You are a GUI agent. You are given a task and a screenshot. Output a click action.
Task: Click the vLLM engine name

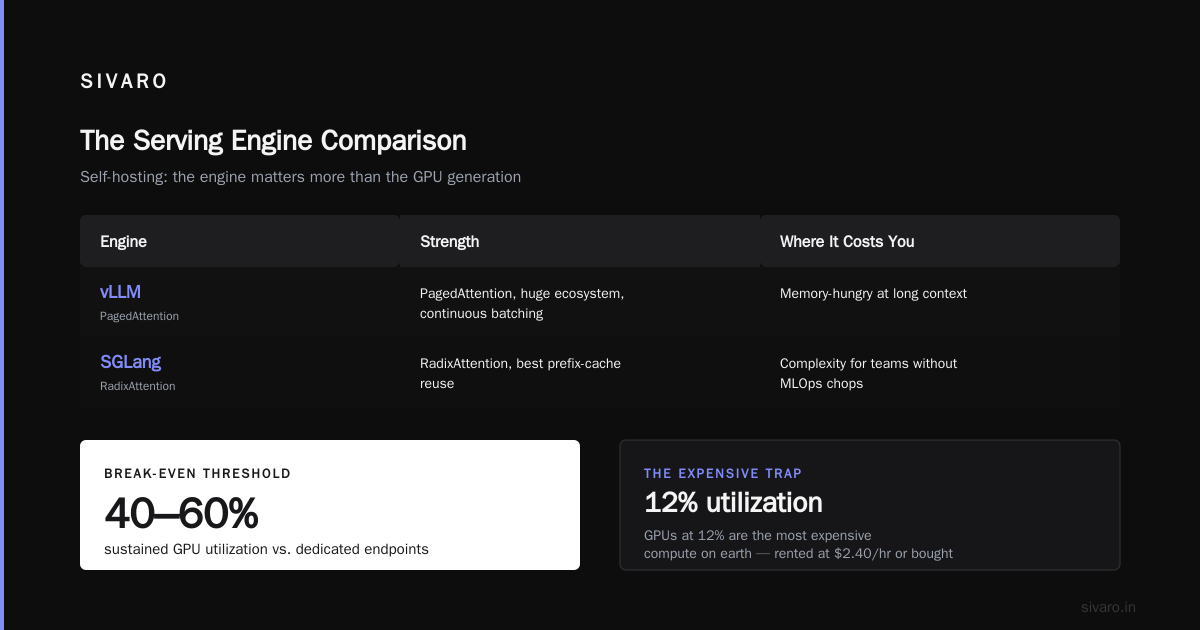(x=120, y=292)
